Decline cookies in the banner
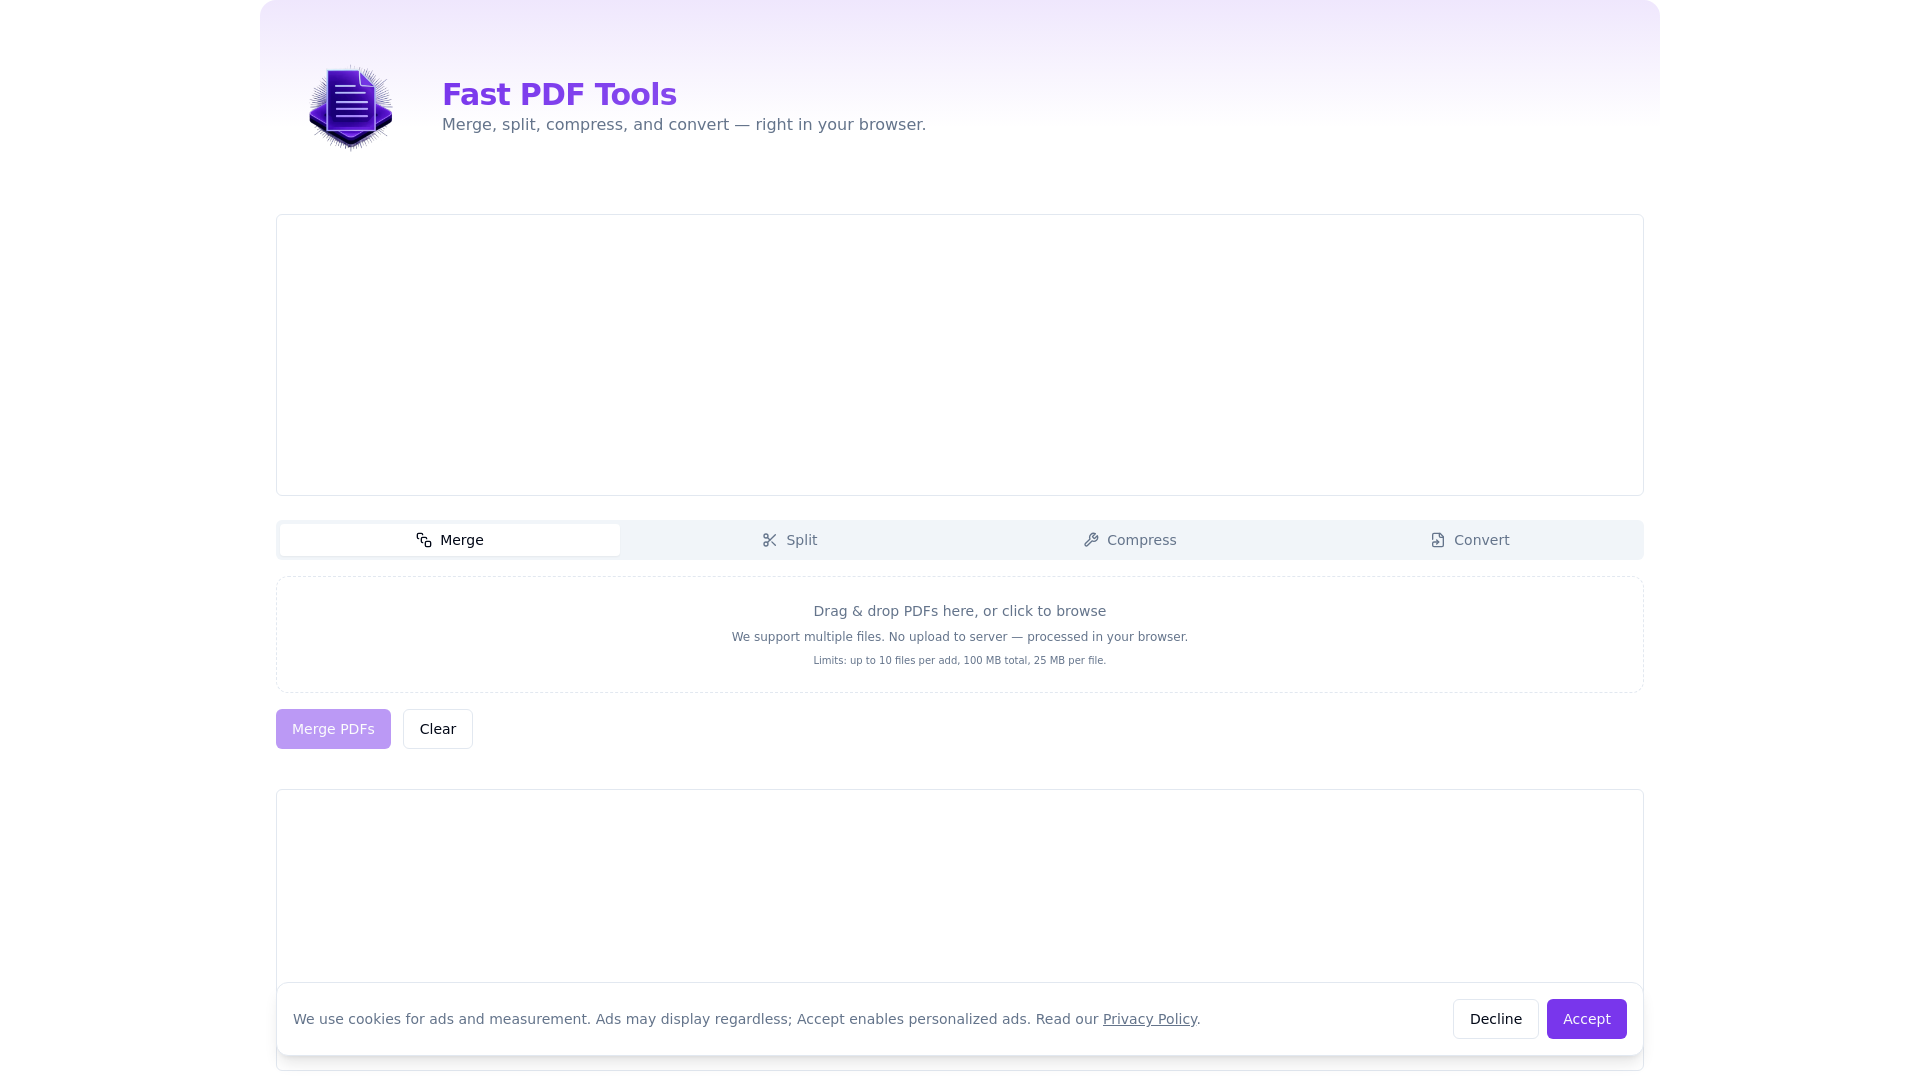Viewport: 1920px width, 1080px height. click(x=1496, y=1019)
